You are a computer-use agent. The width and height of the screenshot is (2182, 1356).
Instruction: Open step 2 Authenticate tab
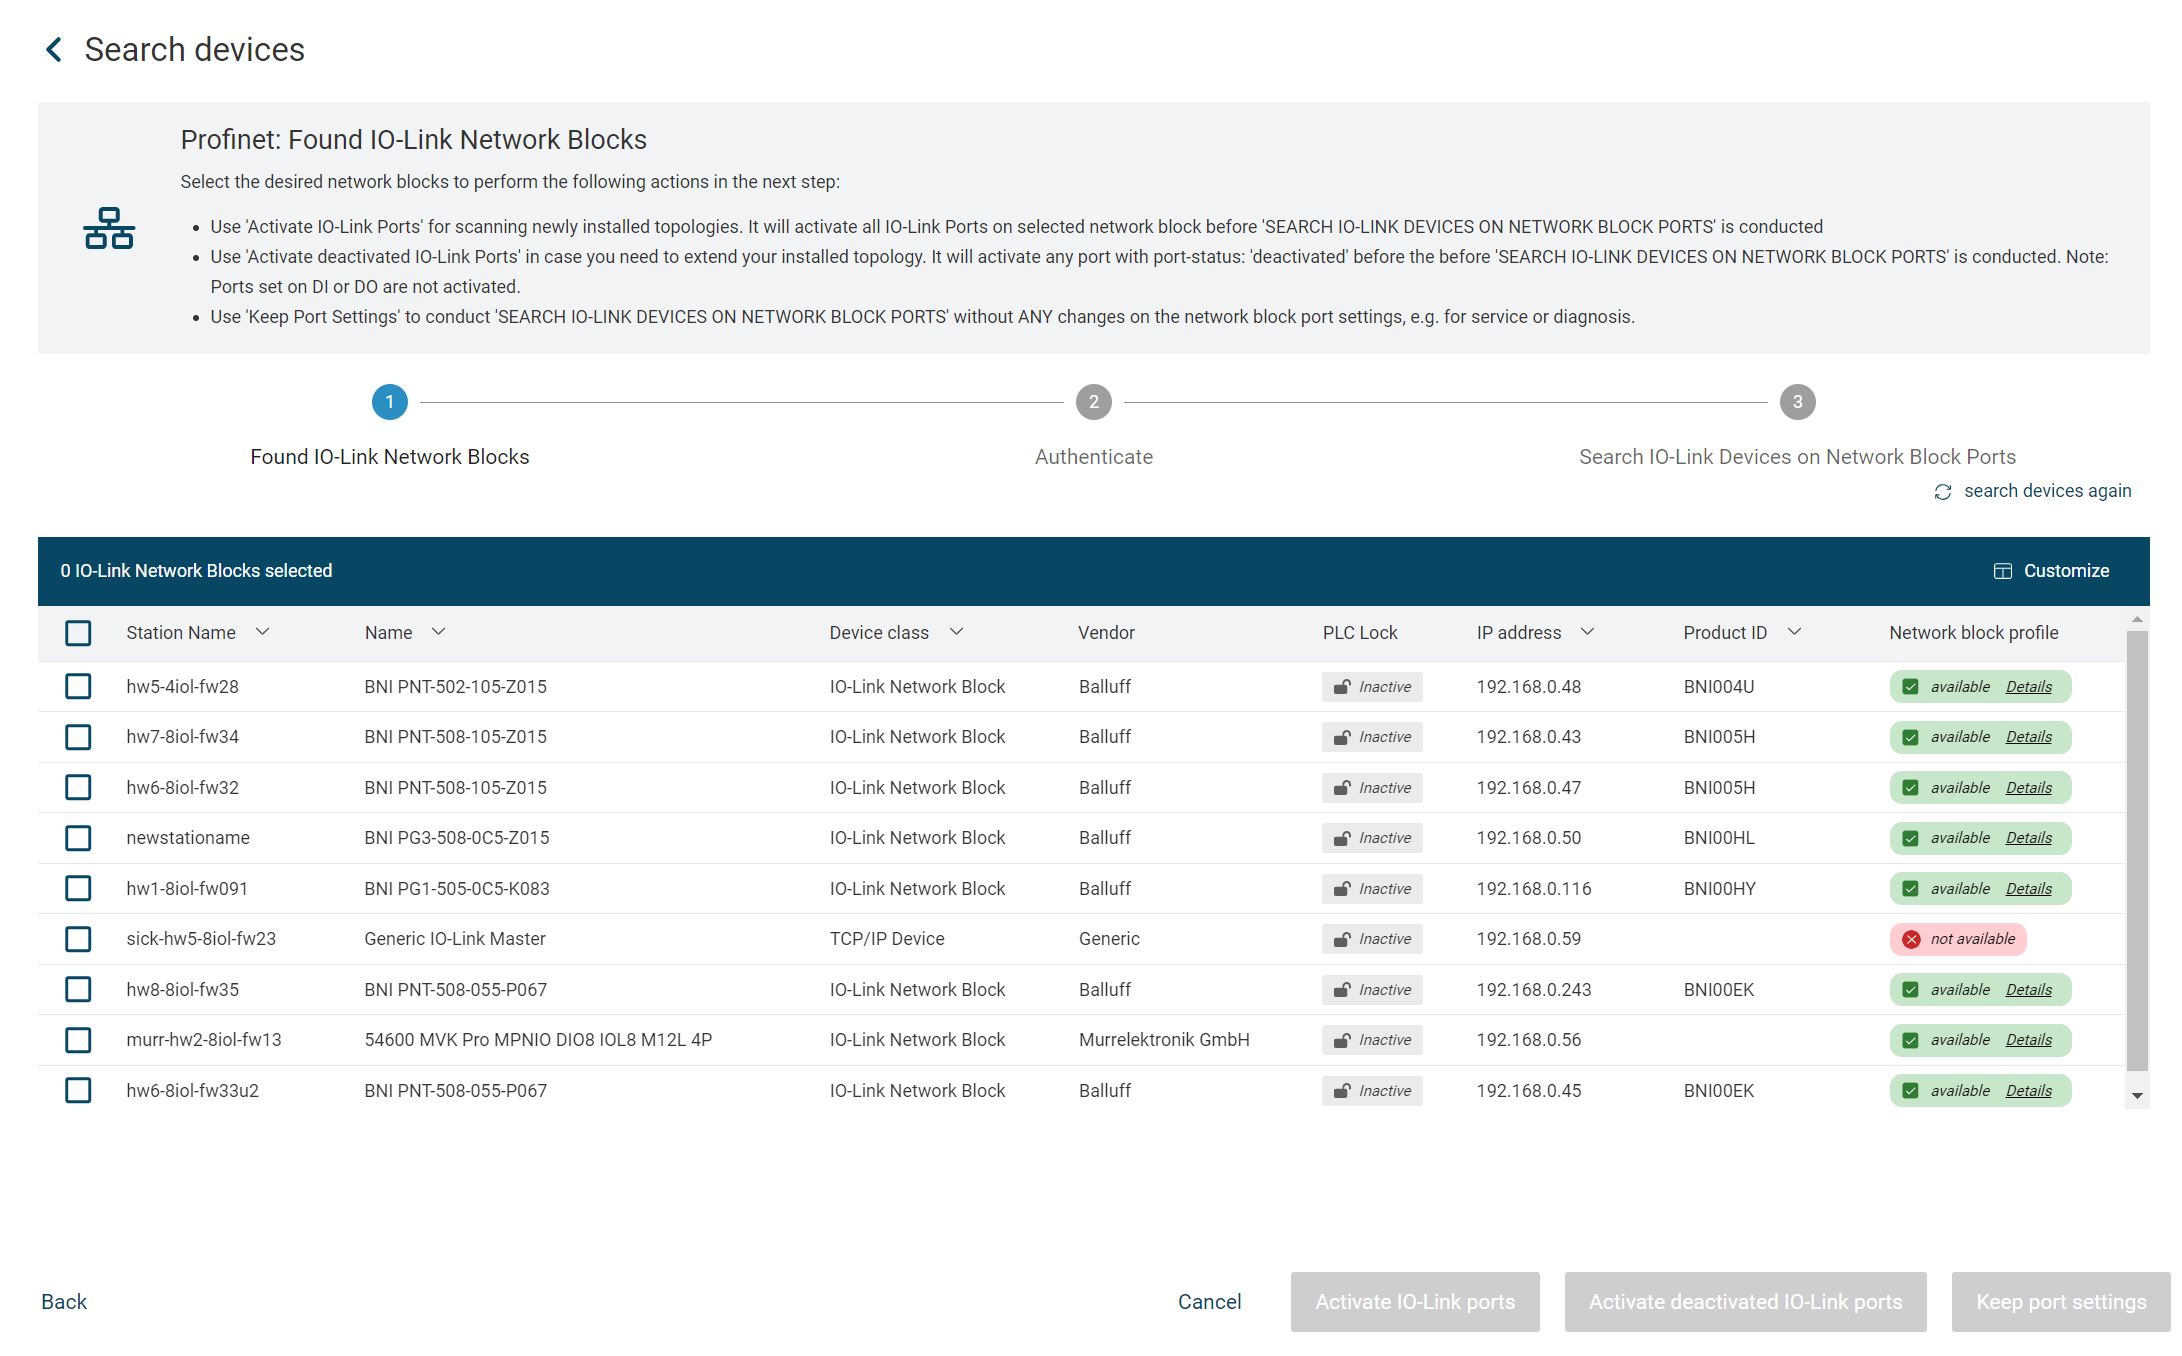(x=1092, y=401)
